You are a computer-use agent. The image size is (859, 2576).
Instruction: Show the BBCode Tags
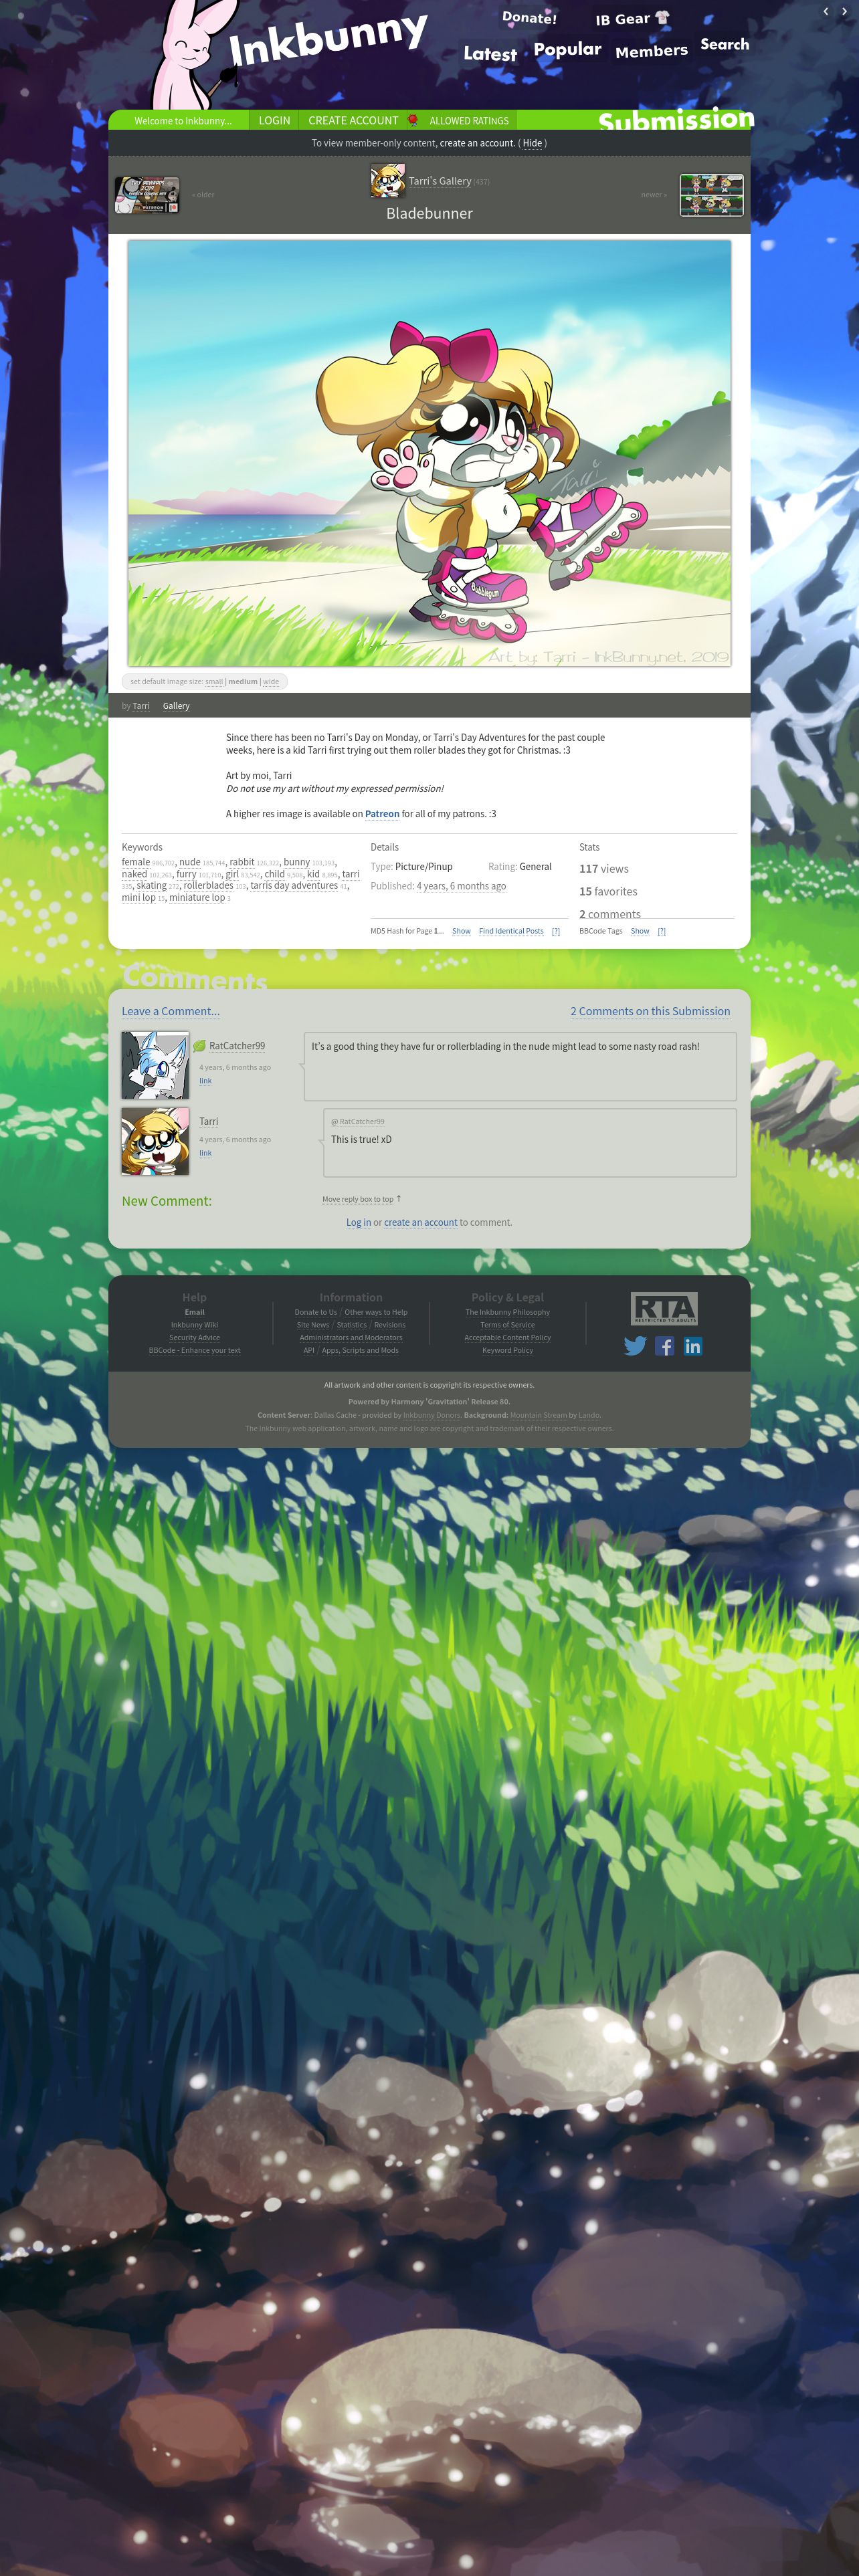click(640, 931)
